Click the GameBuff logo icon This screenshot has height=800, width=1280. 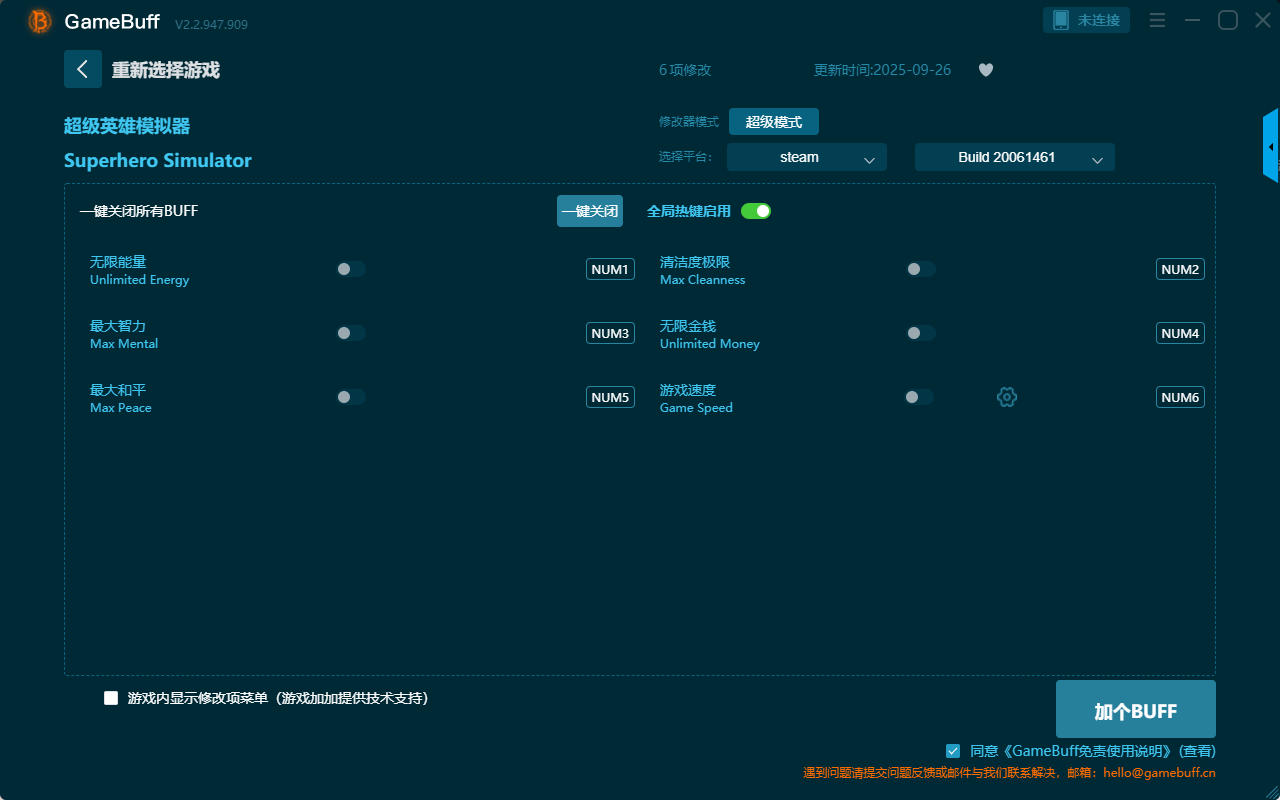coord(40,21)
